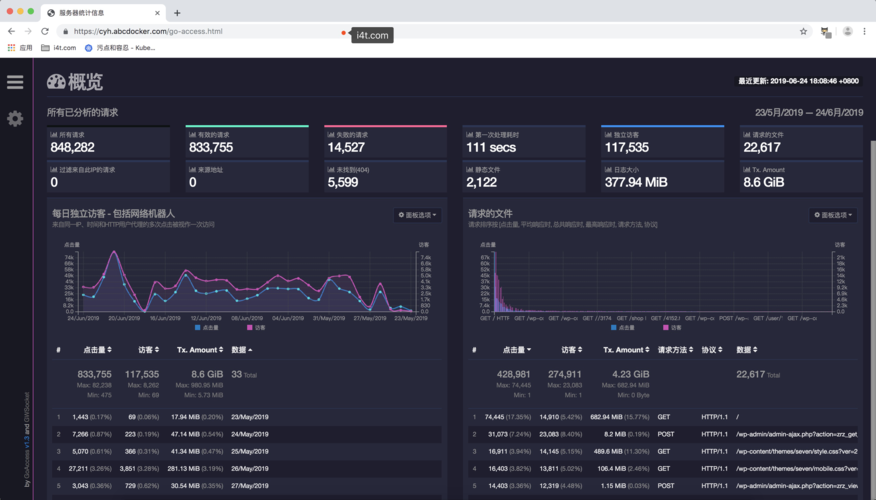Sort daily visitors by Tx. Amount column
Viewport: 876px width, 500px height.
(x=200, y=350)
